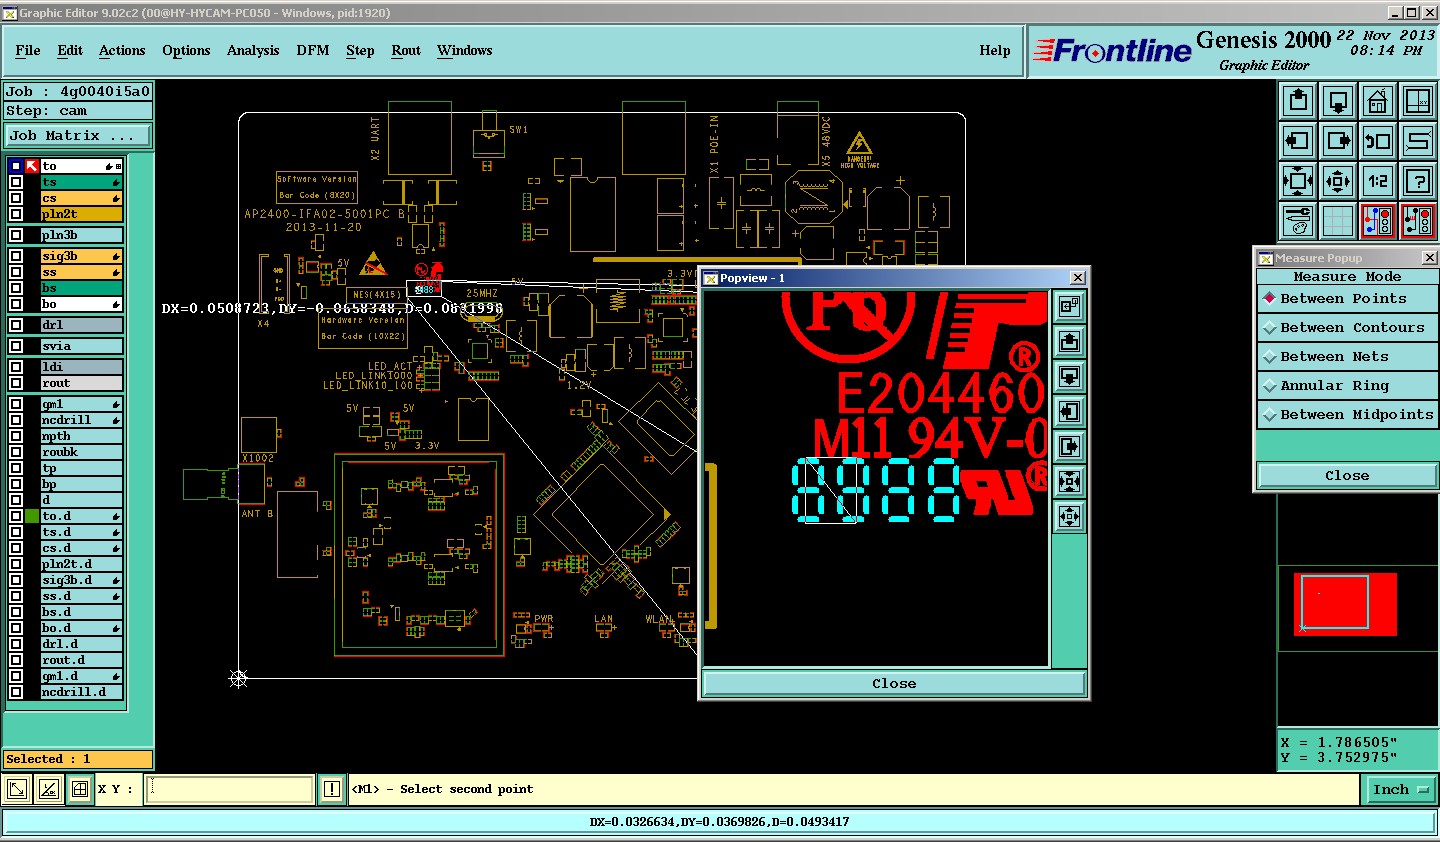Click the black net traffic-light icon
Image resolution: width=1440 pixels, height=842 pixels.
pos(1418,221)
